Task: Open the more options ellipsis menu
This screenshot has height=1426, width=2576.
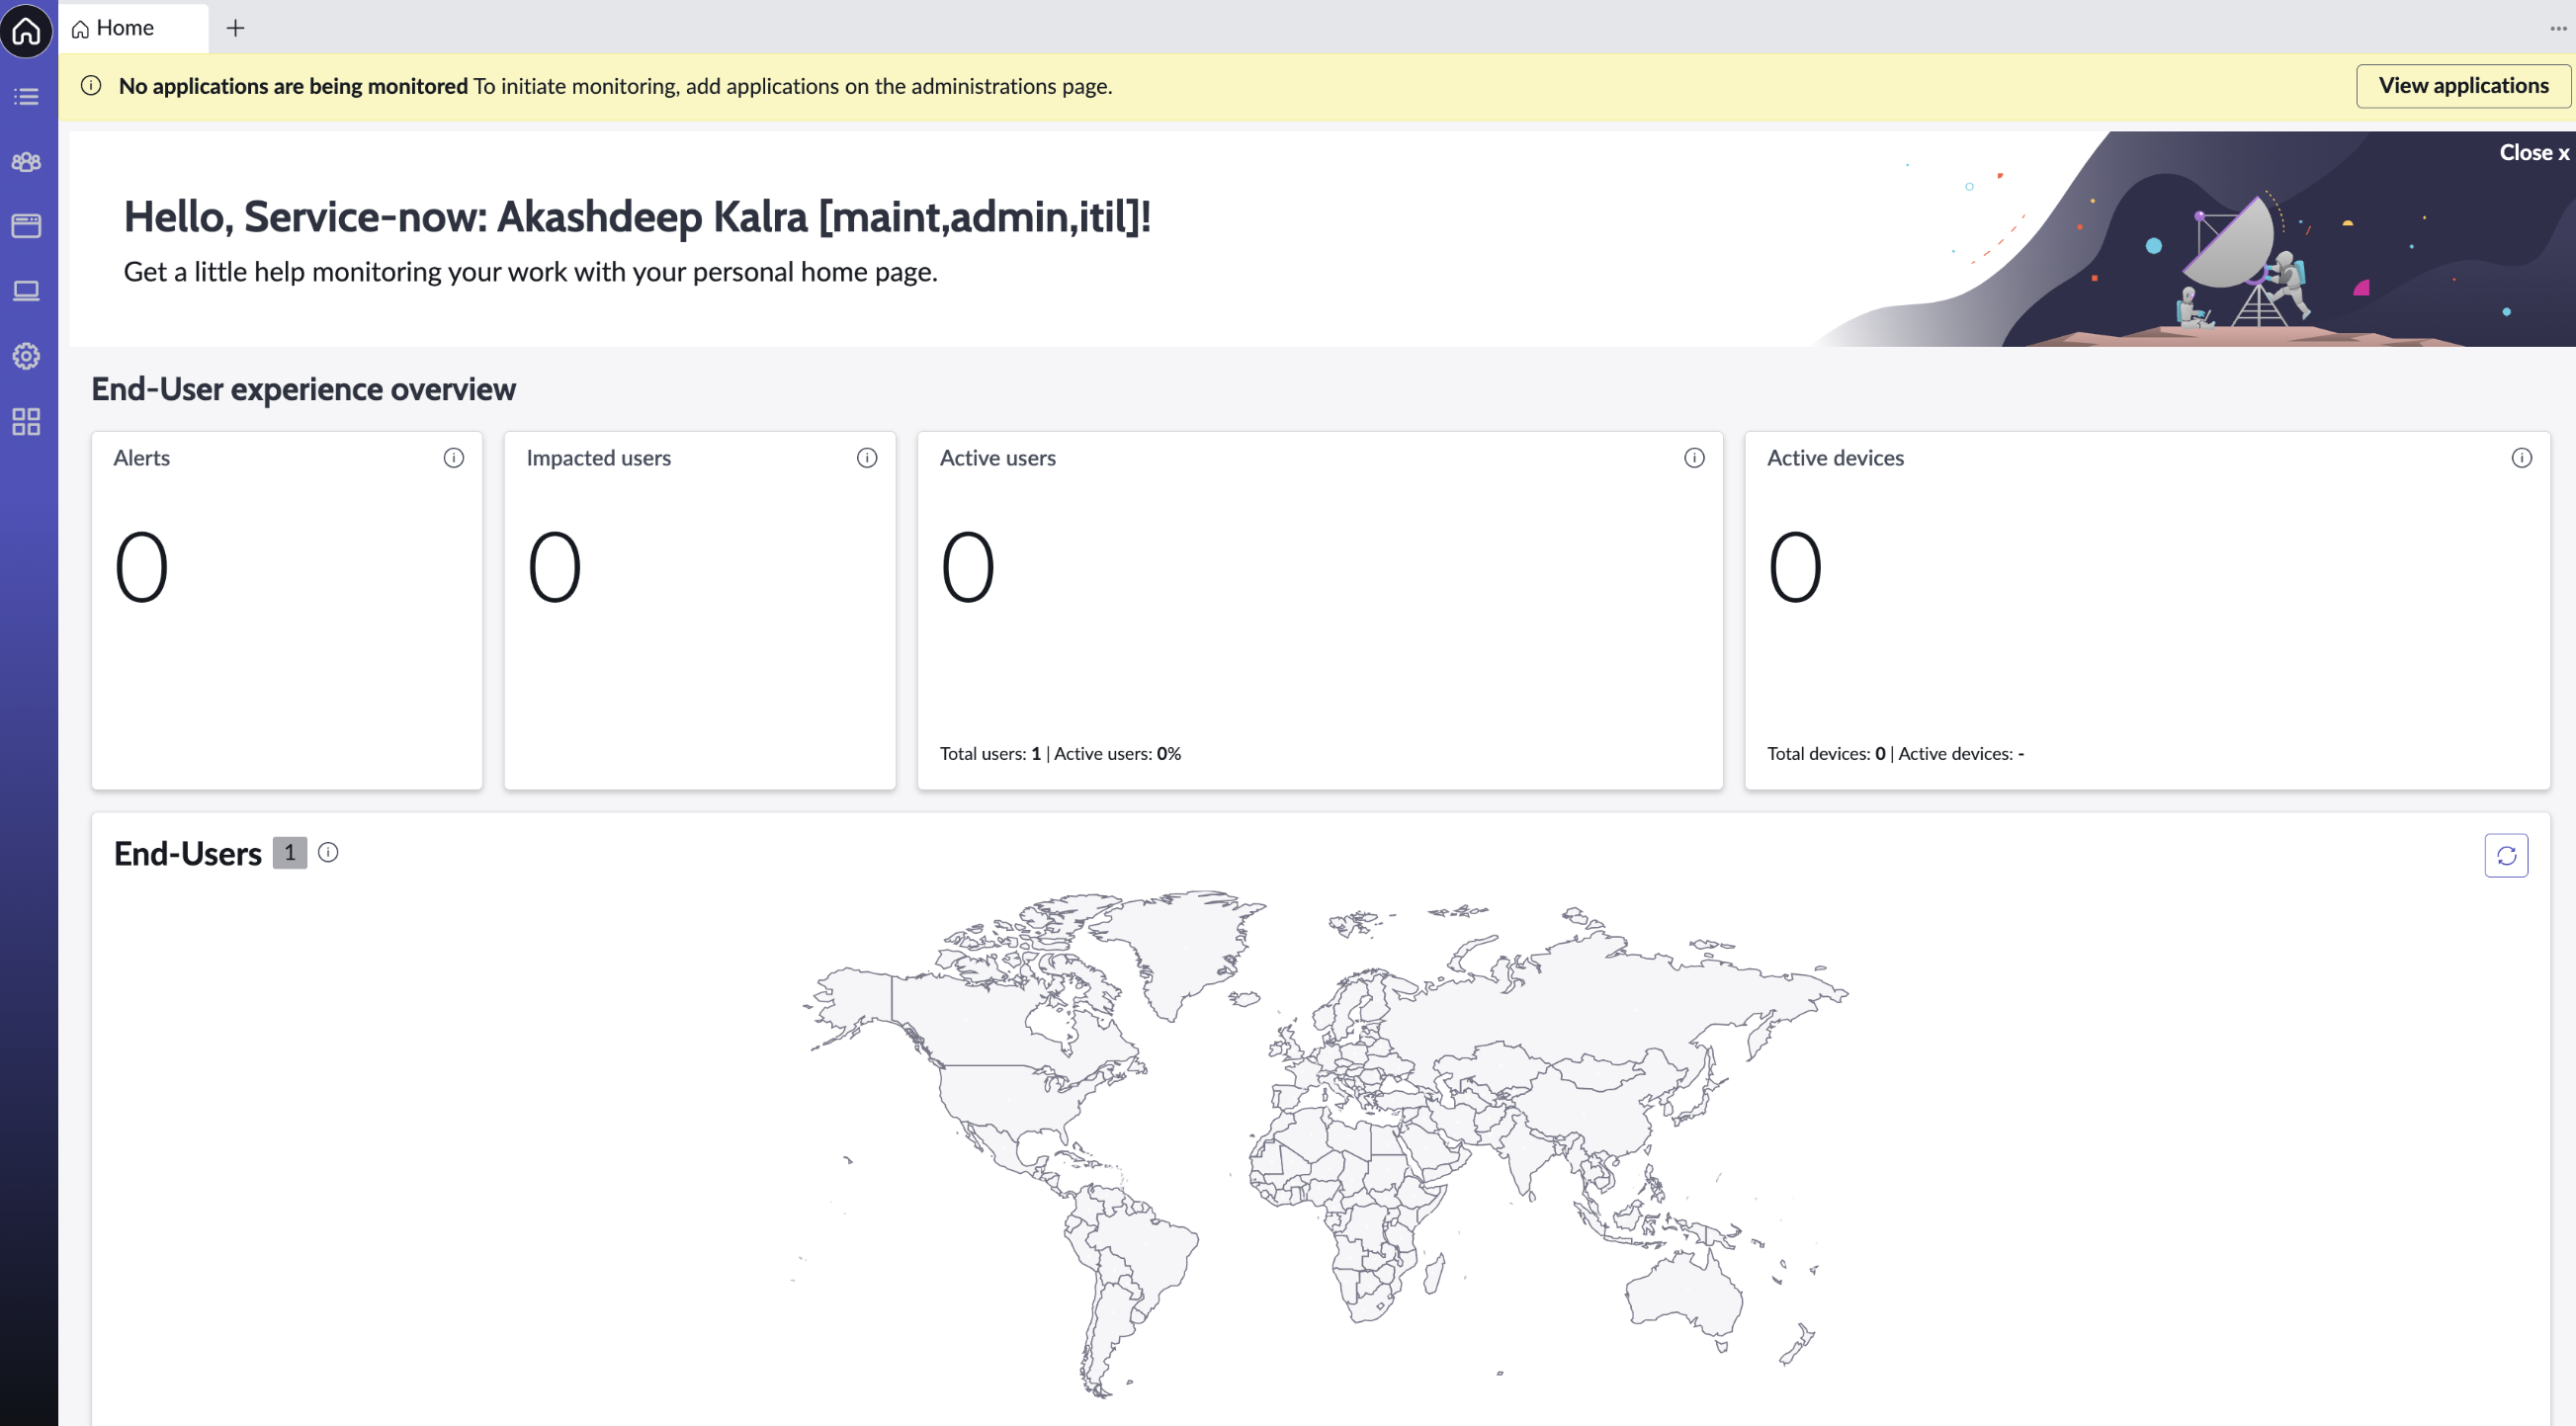Action: (2558, 28)
